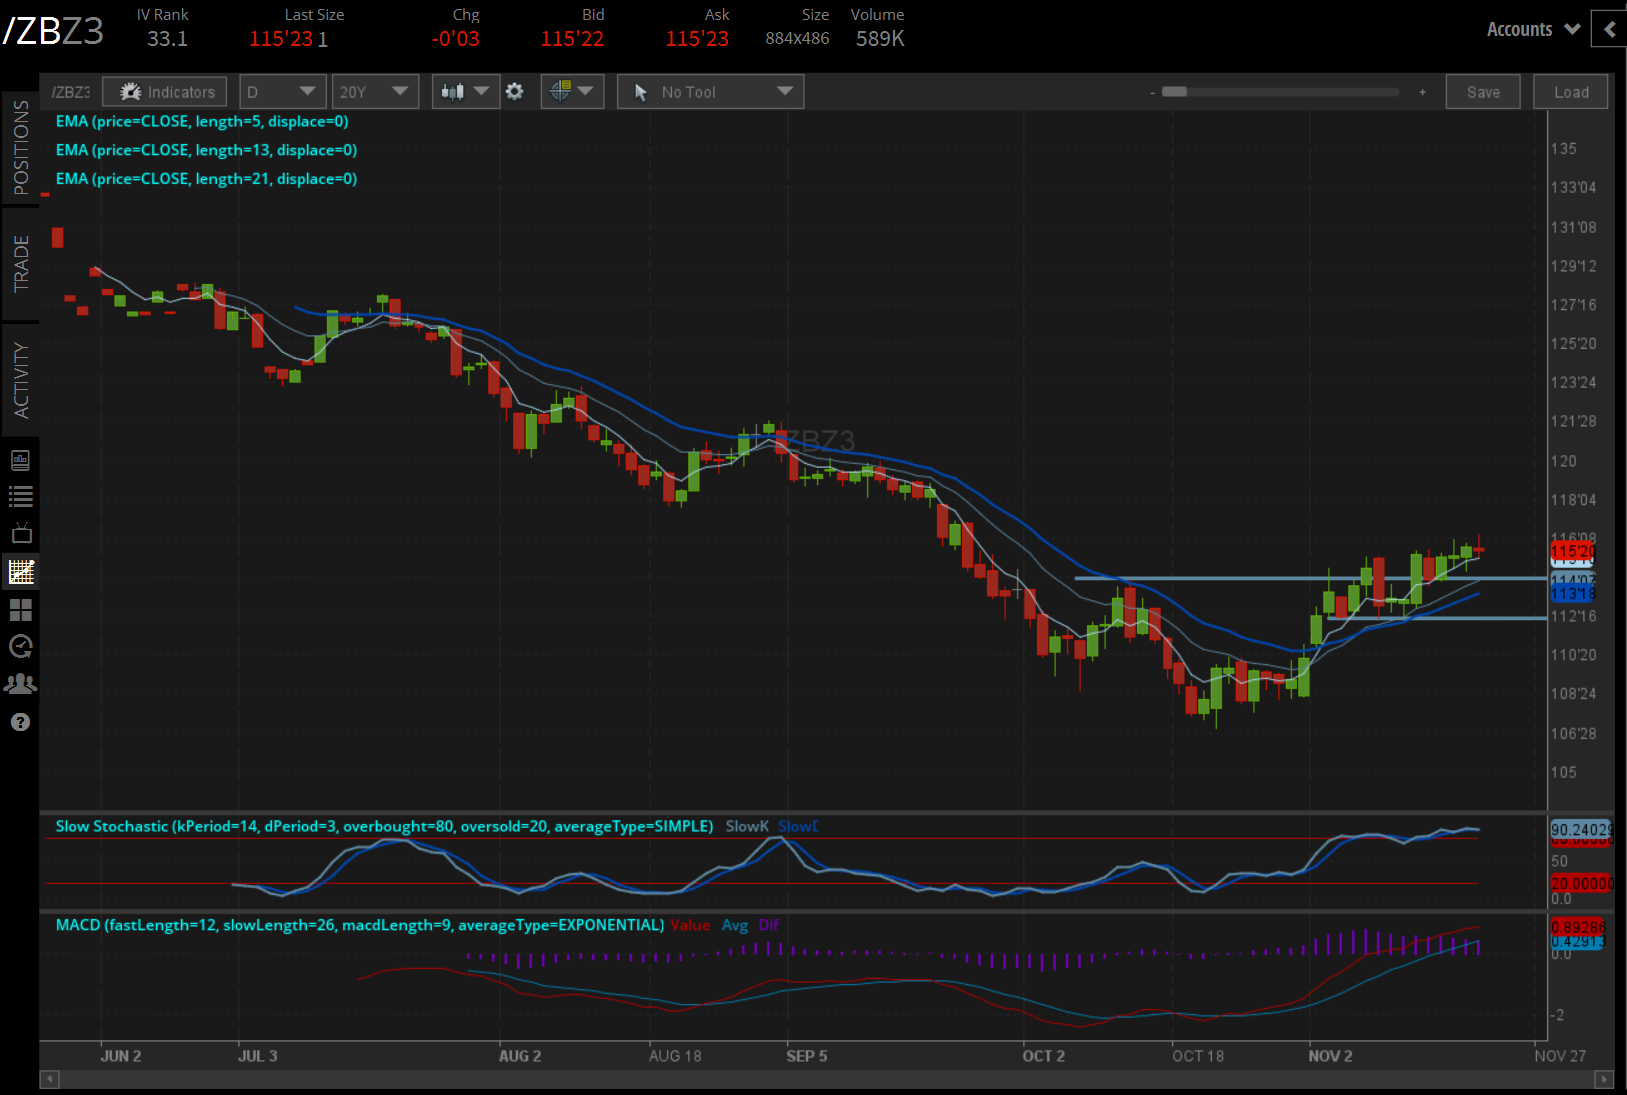Open the clock history icon in sidebar
This screenshot has height=1095, width=1627.
tap(21, 647)
